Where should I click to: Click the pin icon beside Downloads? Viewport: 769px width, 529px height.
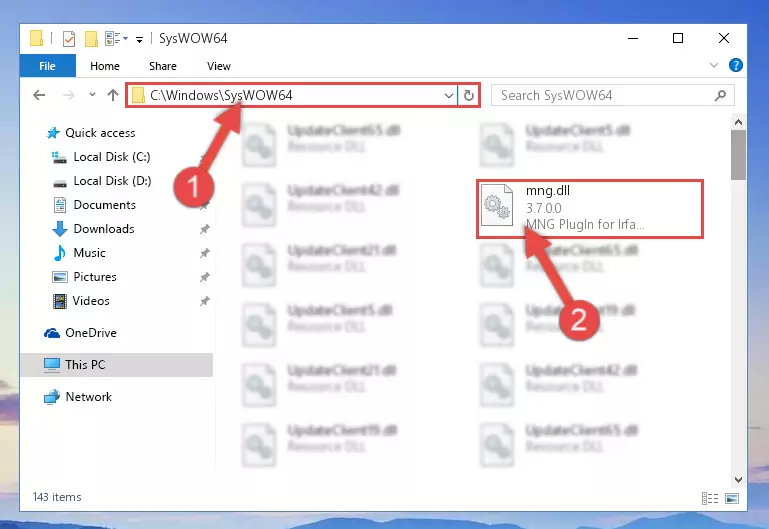pyautogui.click(x=205, y=229)
